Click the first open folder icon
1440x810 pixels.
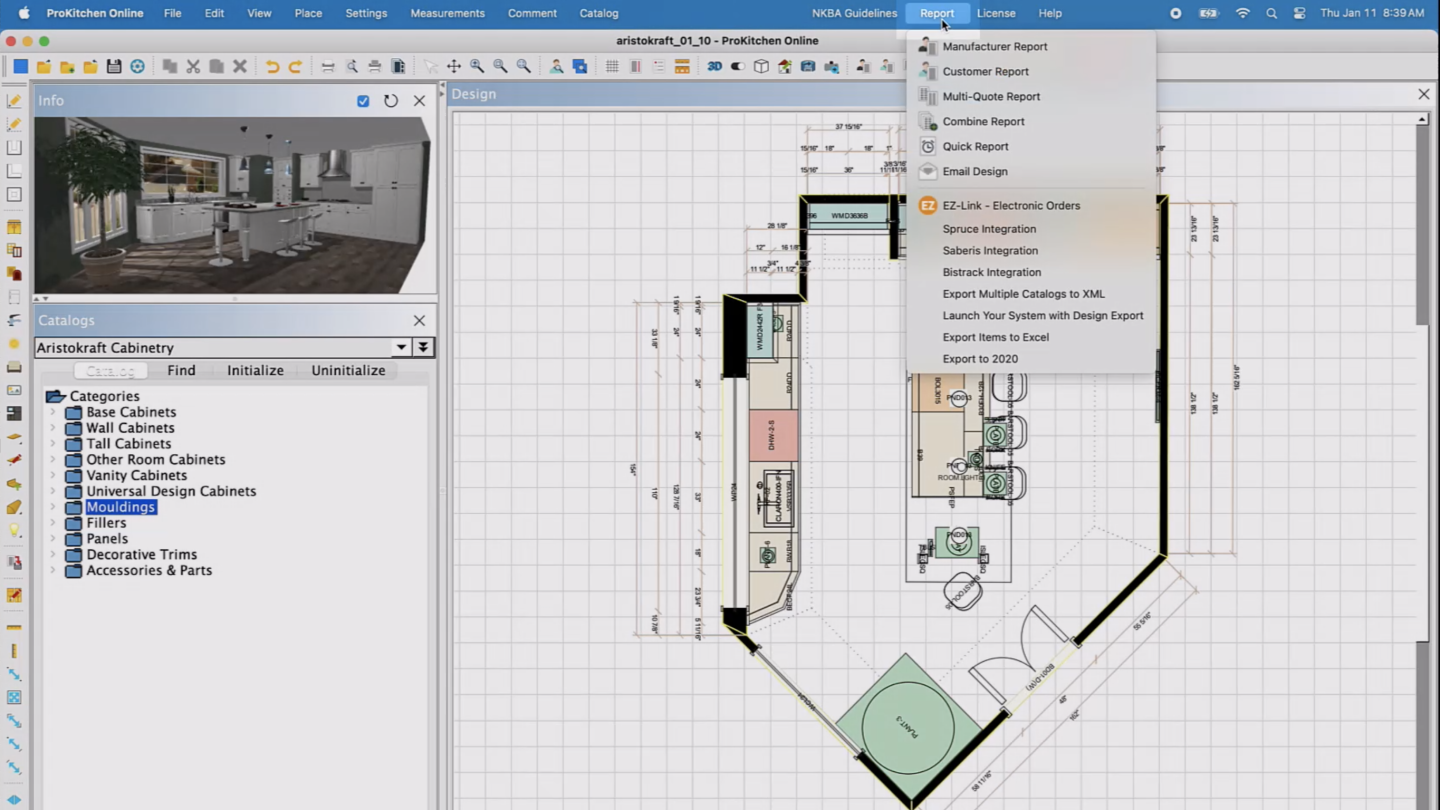point(44,66)
